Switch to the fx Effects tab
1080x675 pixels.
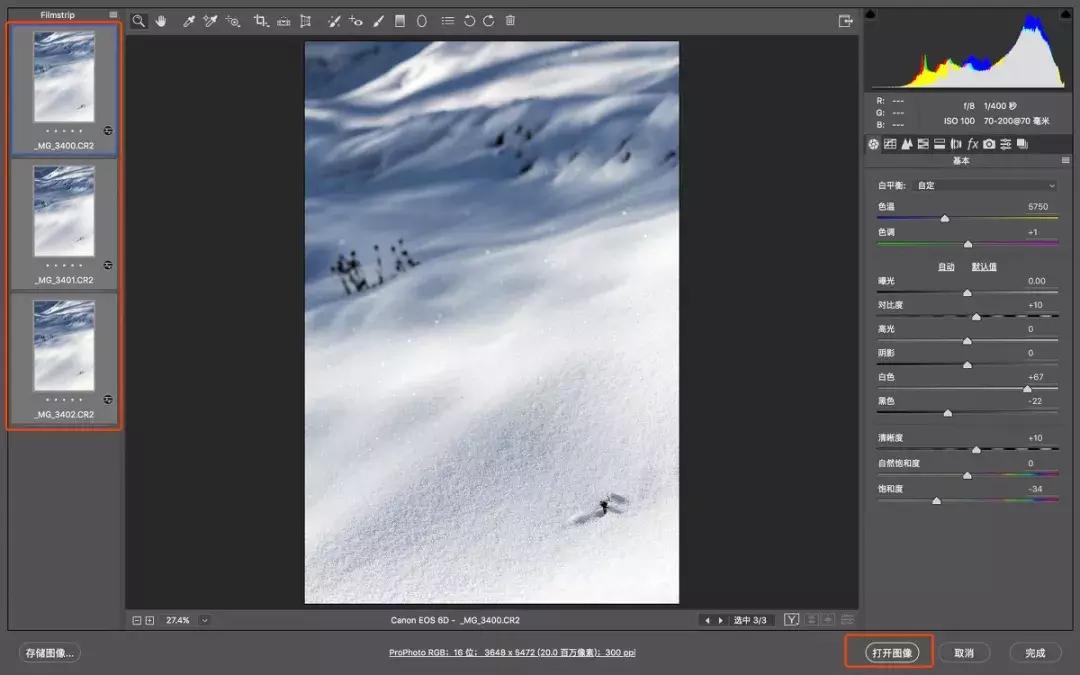[x=972, y=145]
